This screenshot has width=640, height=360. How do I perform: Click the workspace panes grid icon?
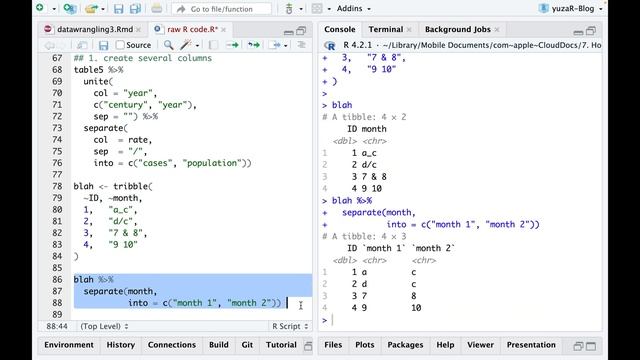coord(317,9)
